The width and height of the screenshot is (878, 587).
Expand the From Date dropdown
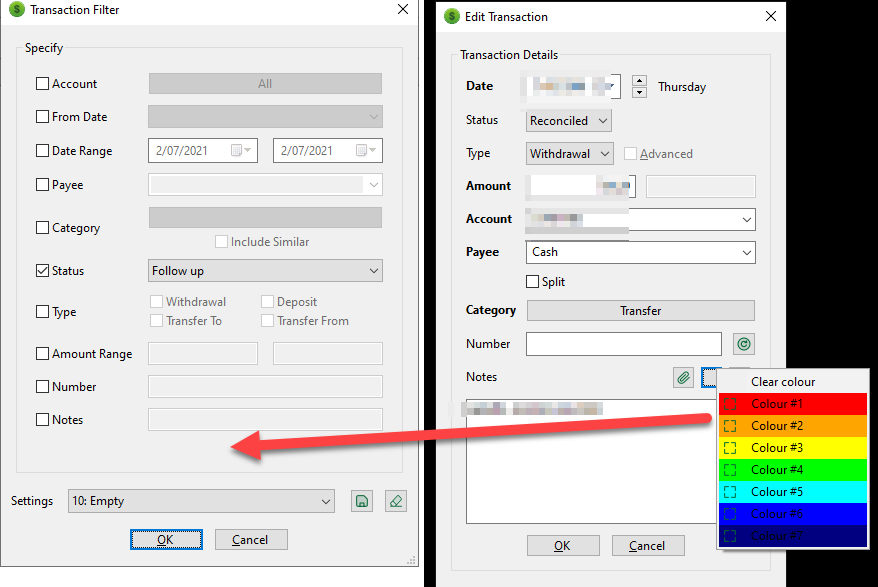[373, 117]
